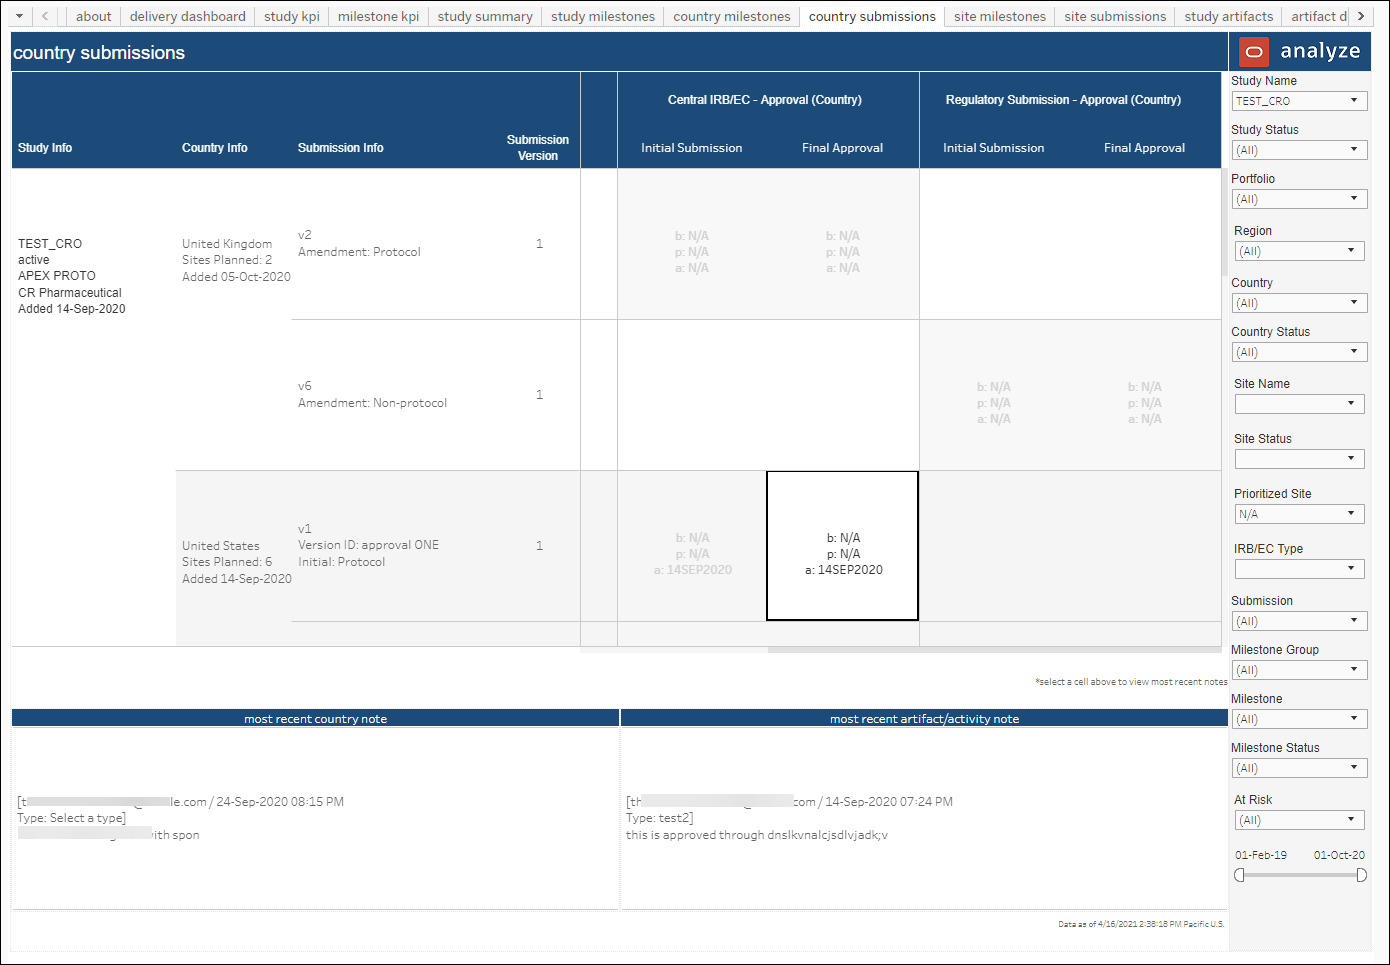
Task: Select US Initial Submission cell a: 14SEP2020
Action: pos(692,546)
